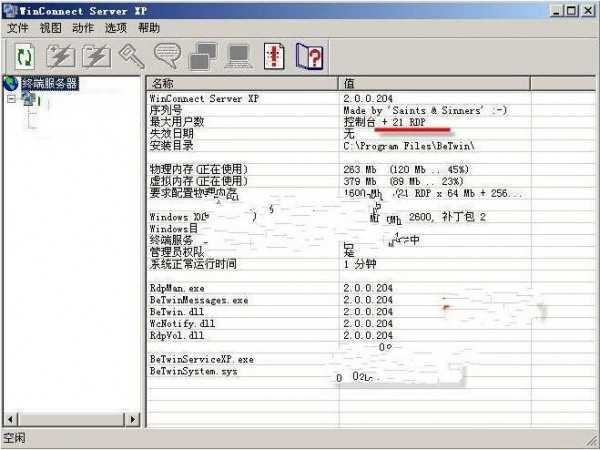Select the 终端服务器 tree root
This screenshot has width=600, height=450.
point(49,83)
